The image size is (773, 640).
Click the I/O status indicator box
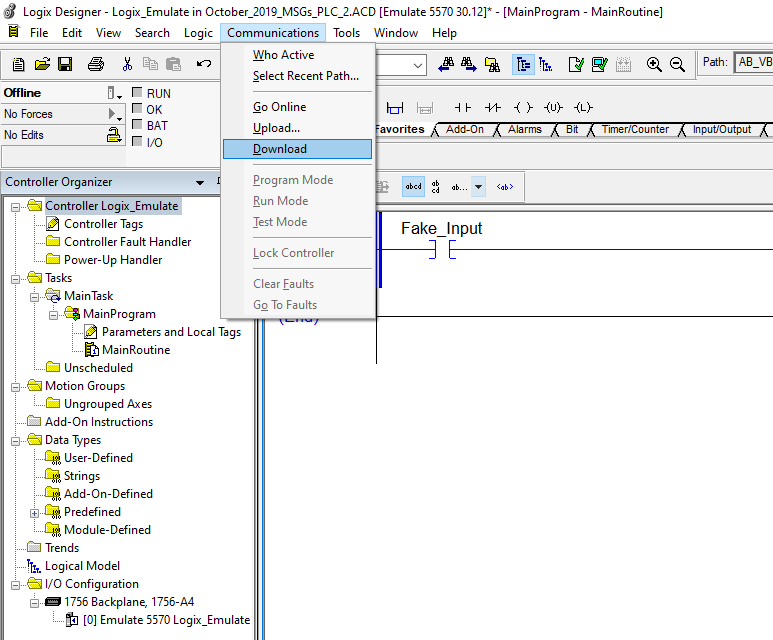pos(138,141)
